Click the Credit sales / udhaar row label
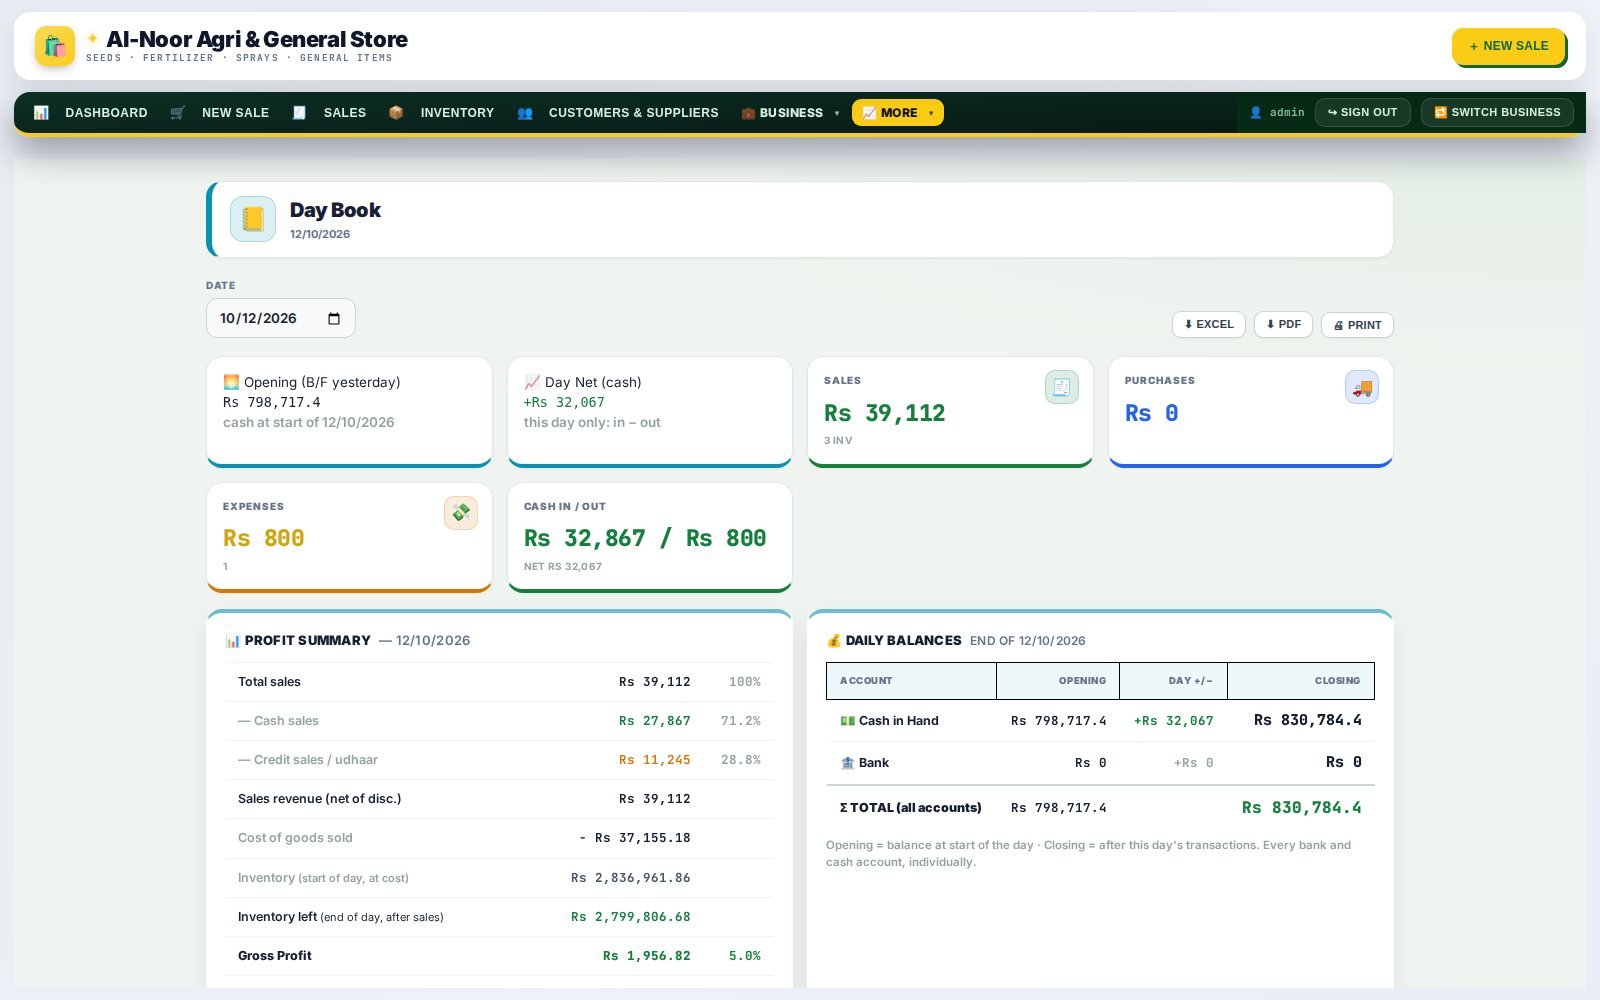 pyautogui.click(x=308, y=760)
